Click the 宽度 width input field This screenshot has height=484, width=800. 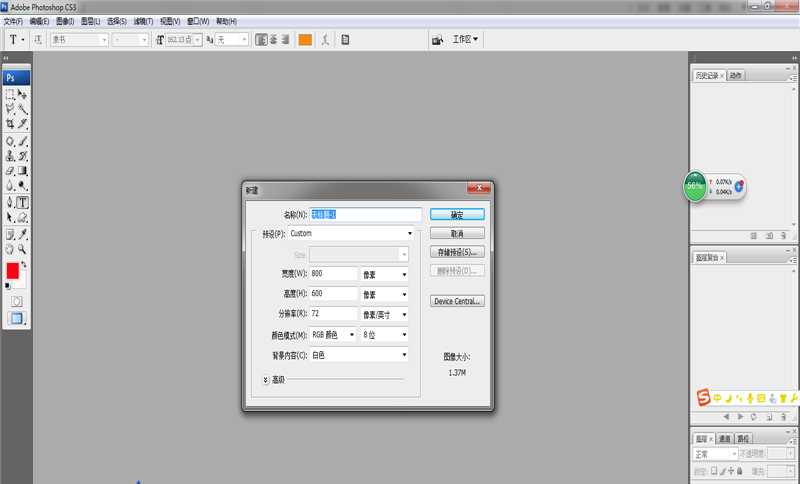[333, 274]
